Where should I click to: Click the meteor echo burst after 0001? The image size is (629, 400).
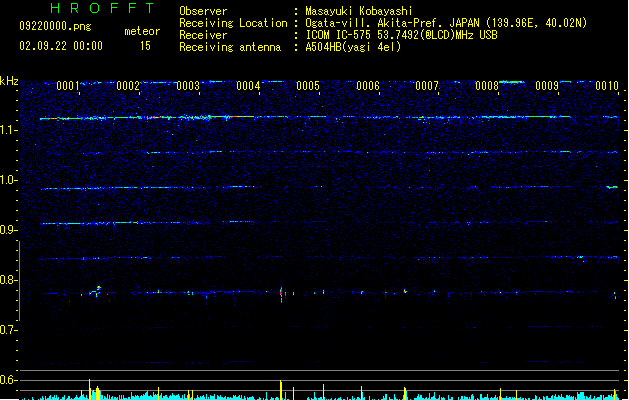(x=95, y=291)
